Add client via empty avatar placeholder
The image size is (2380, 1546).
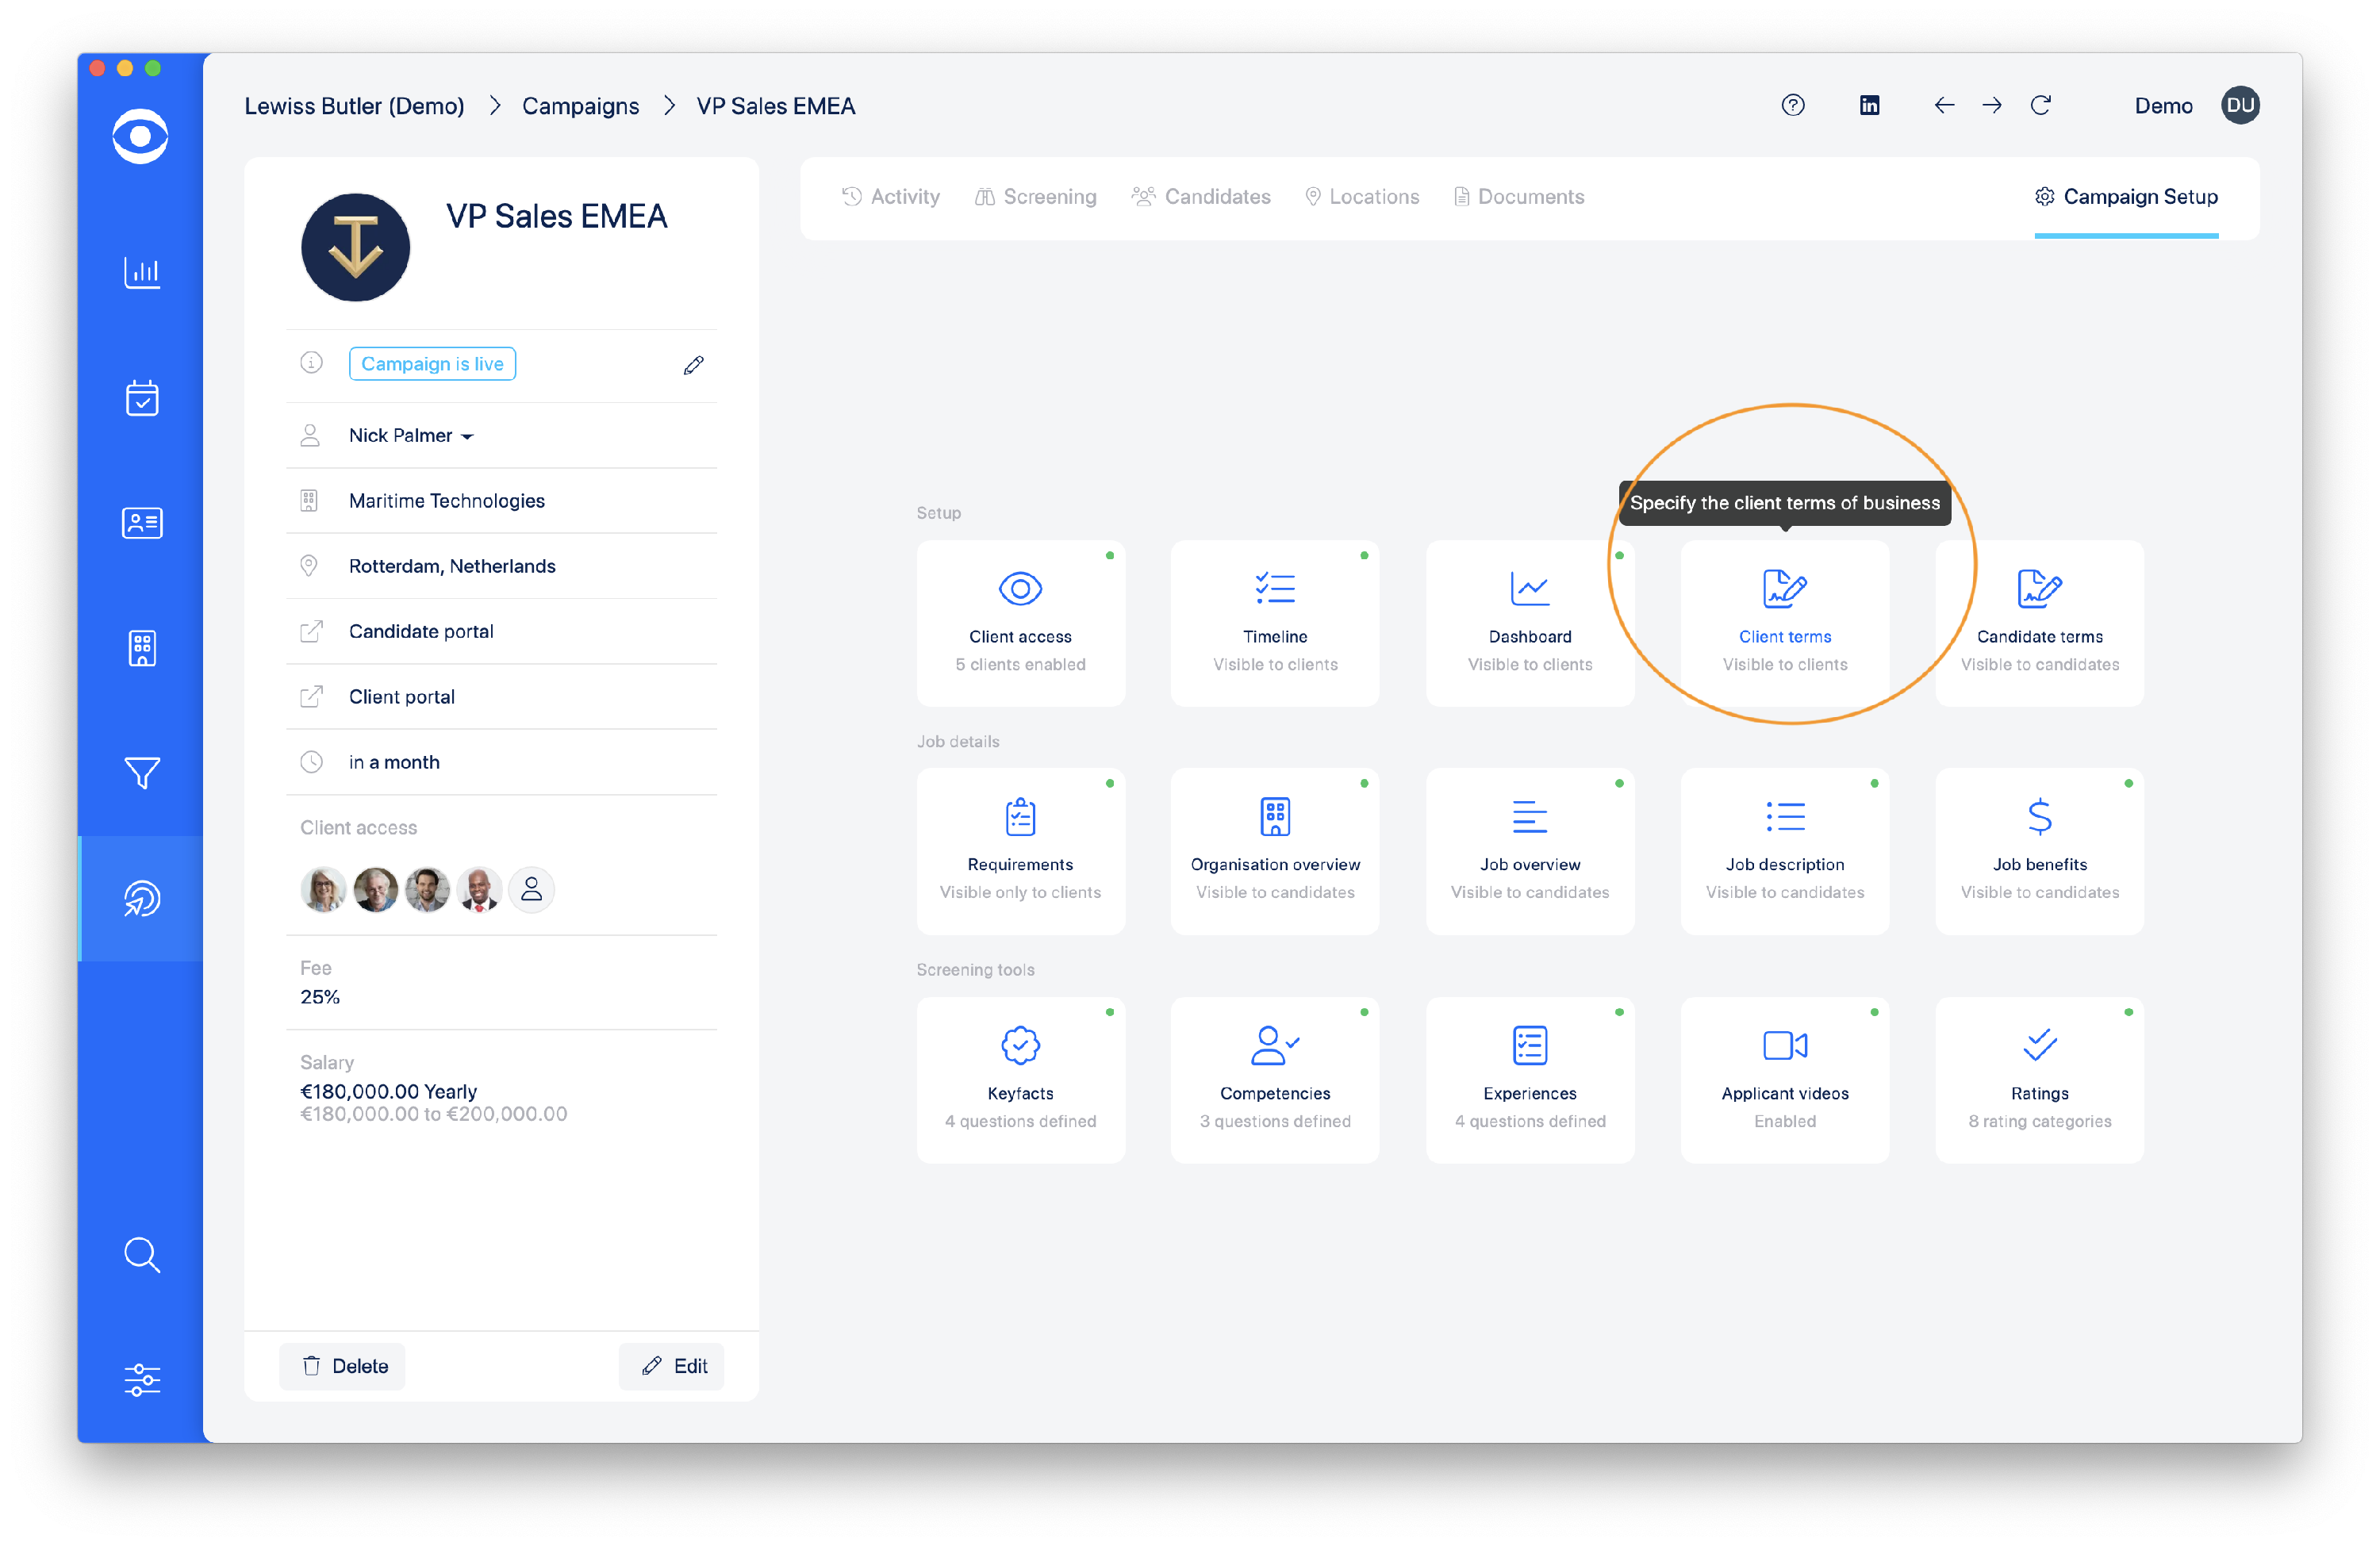click(531, 889)
